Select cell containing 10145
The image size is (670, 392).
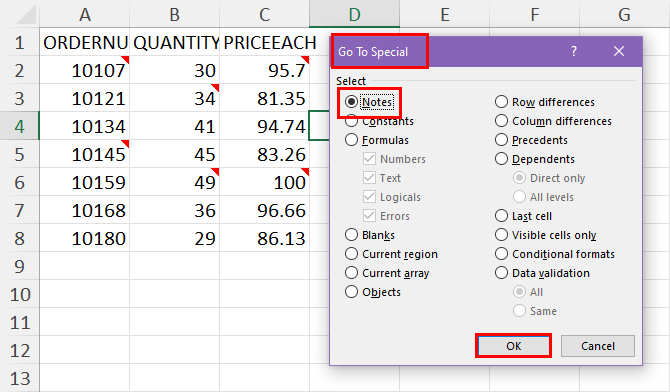pos(85,154)
